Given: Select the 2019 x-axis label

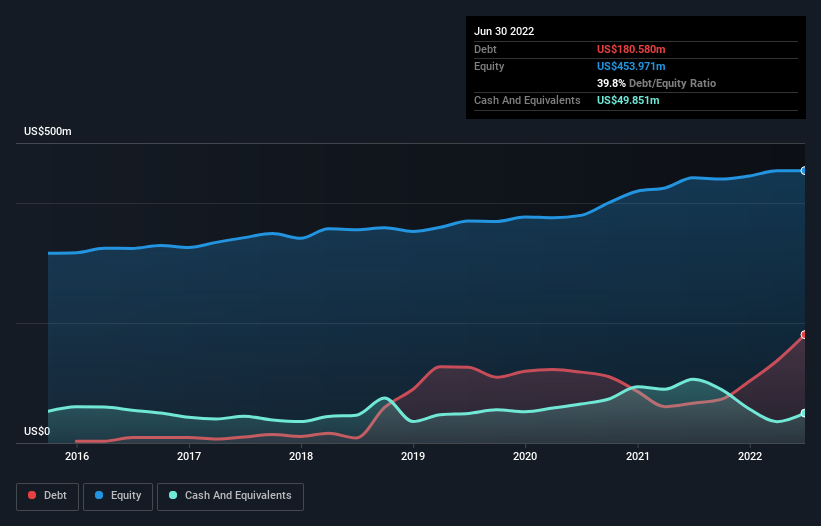Looking at the screenshot, I should click(413, 456).
